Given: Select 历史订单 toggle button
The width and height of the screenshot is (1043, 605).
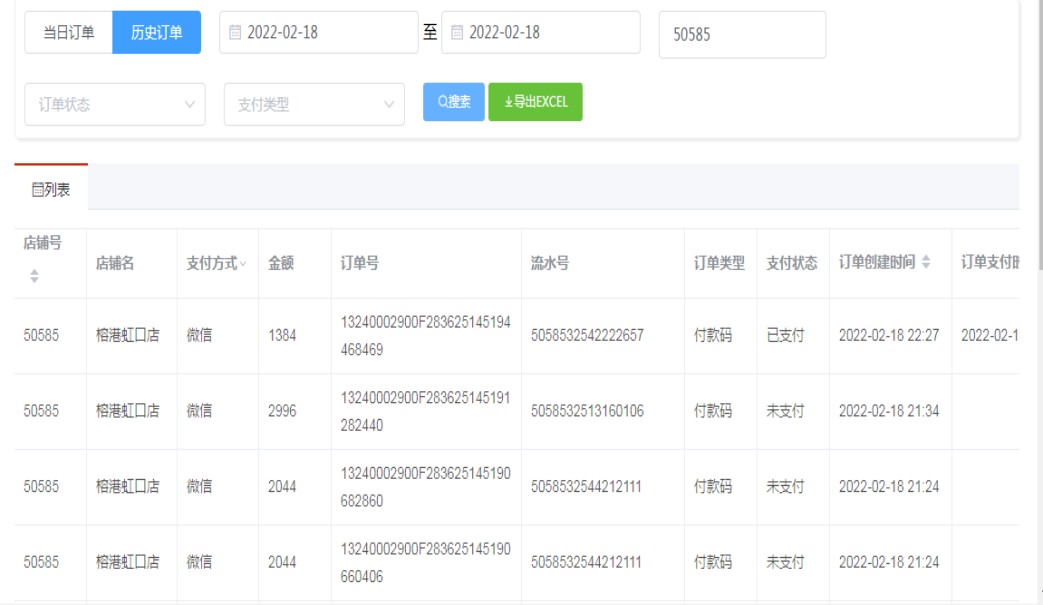Looking at the screenshot, I should click(156, 32).
